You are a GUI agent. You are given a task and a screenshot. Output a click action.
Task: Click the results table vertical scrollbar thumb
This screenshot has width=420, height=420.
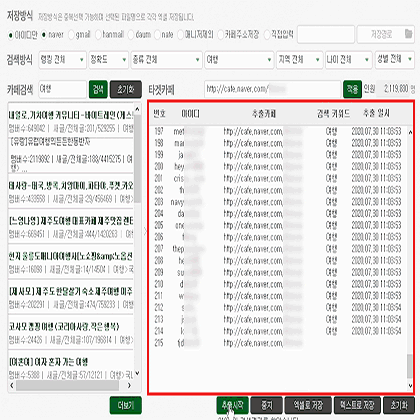pyautogui.click(x=410, y=366)
